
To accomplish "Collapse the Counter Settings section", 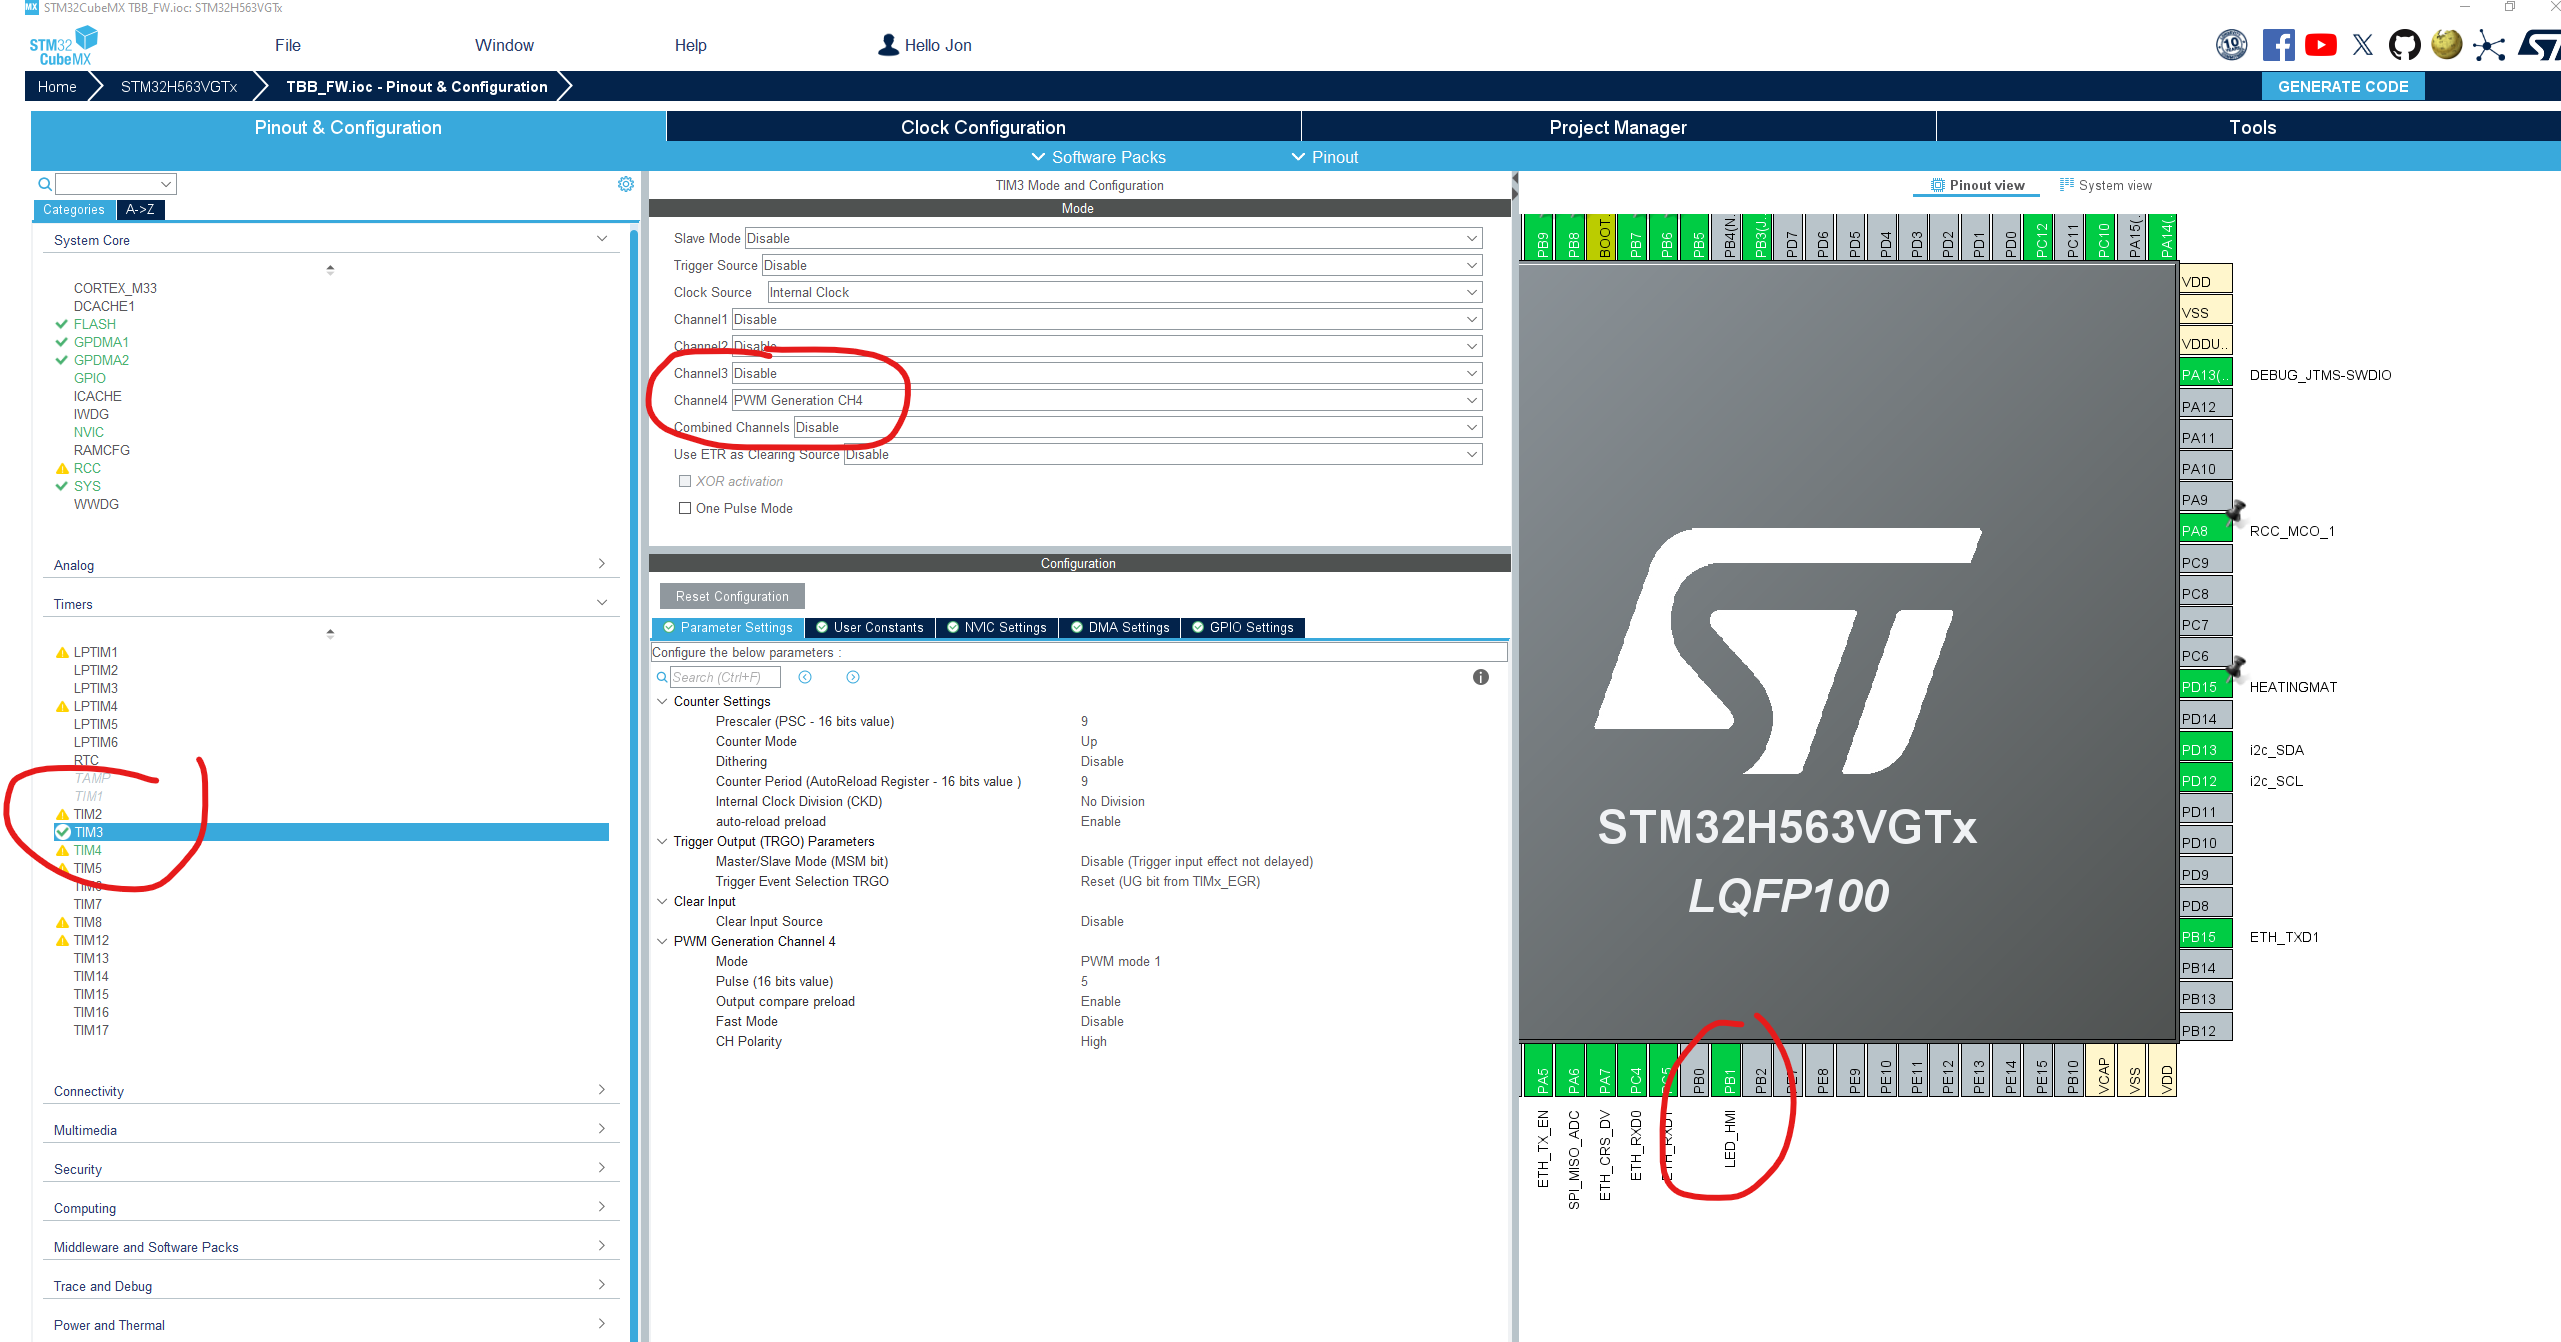I will 662,701.
